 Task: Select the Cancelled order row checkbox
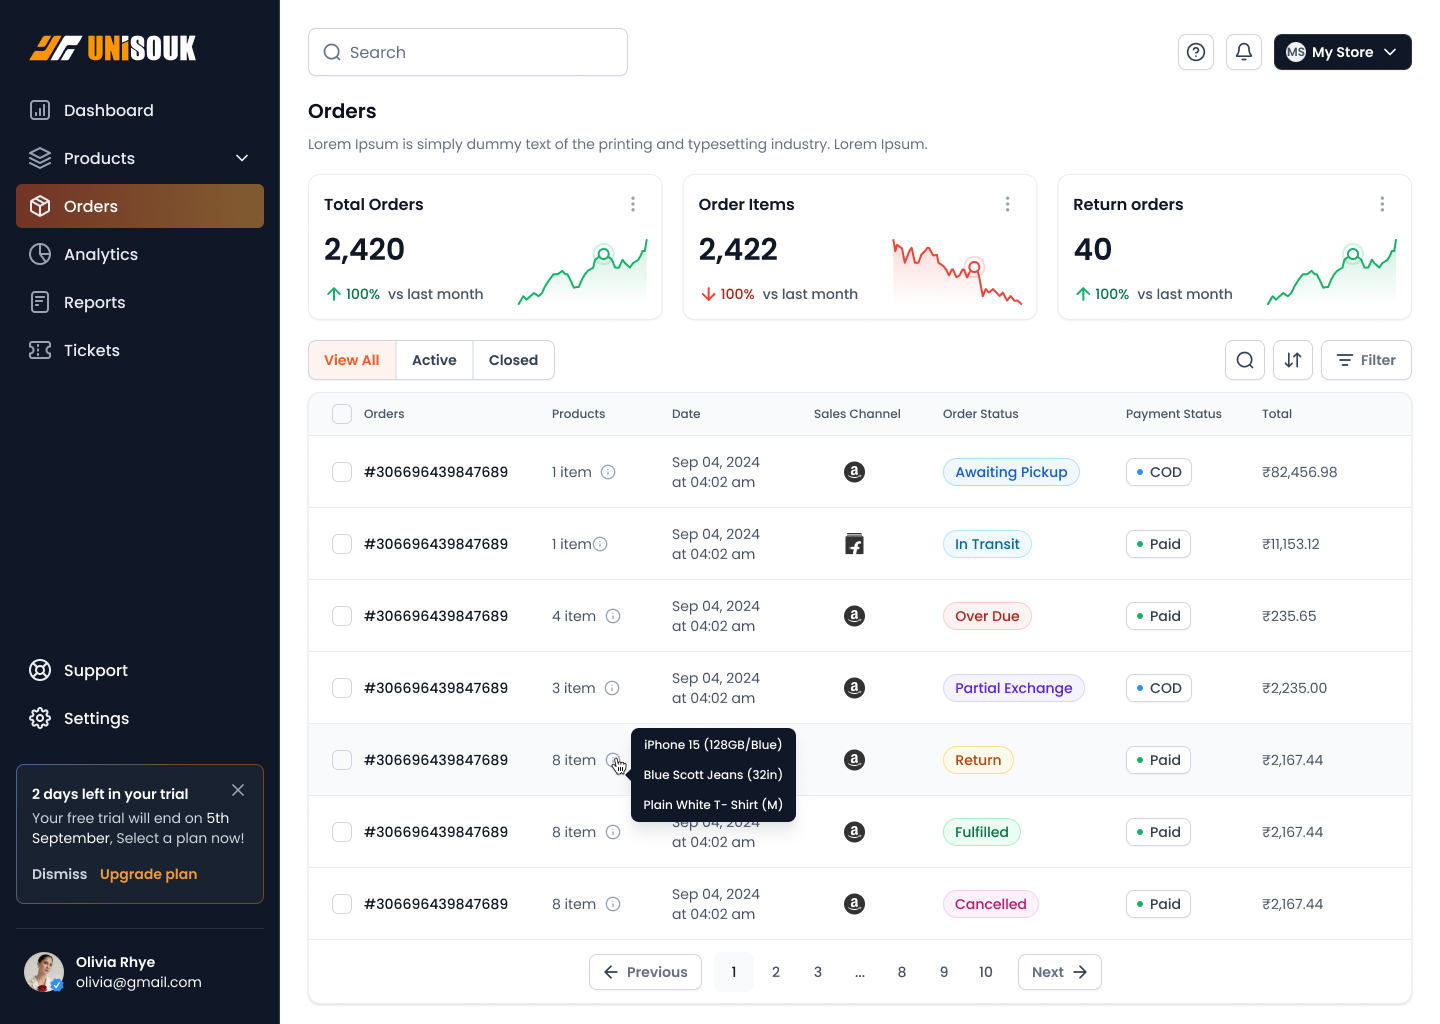click(342, 904)
